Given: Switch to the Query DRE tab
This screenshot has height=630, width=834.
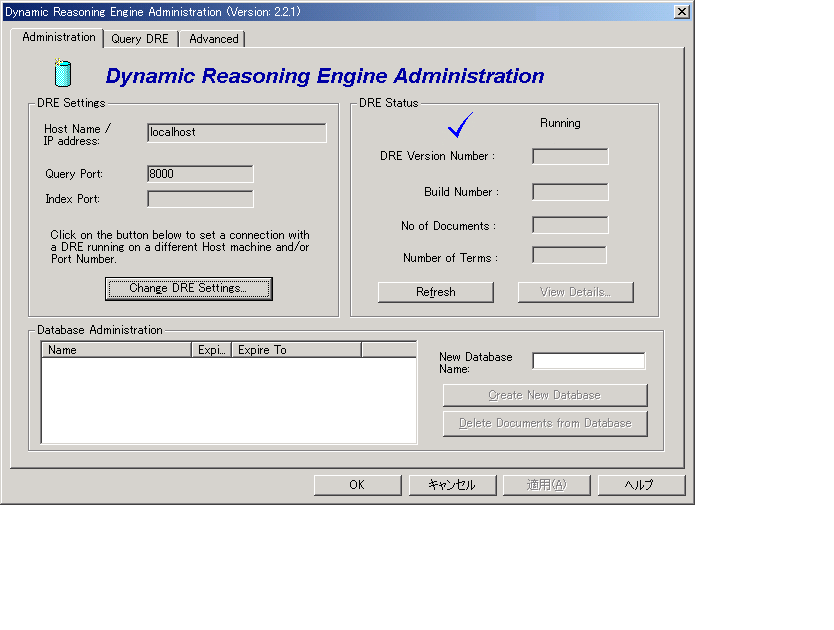Looking at the screenshot, I should point(140,39).
